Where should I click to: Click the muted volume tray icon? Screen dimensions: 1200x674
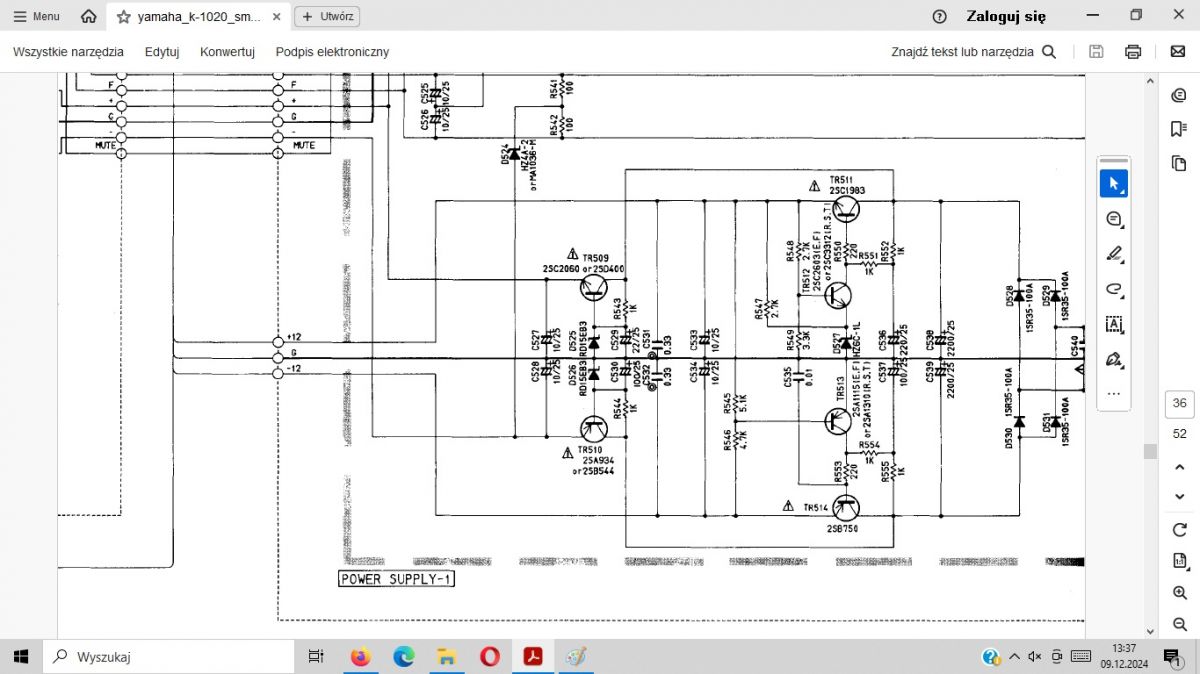click(1035, 656)
